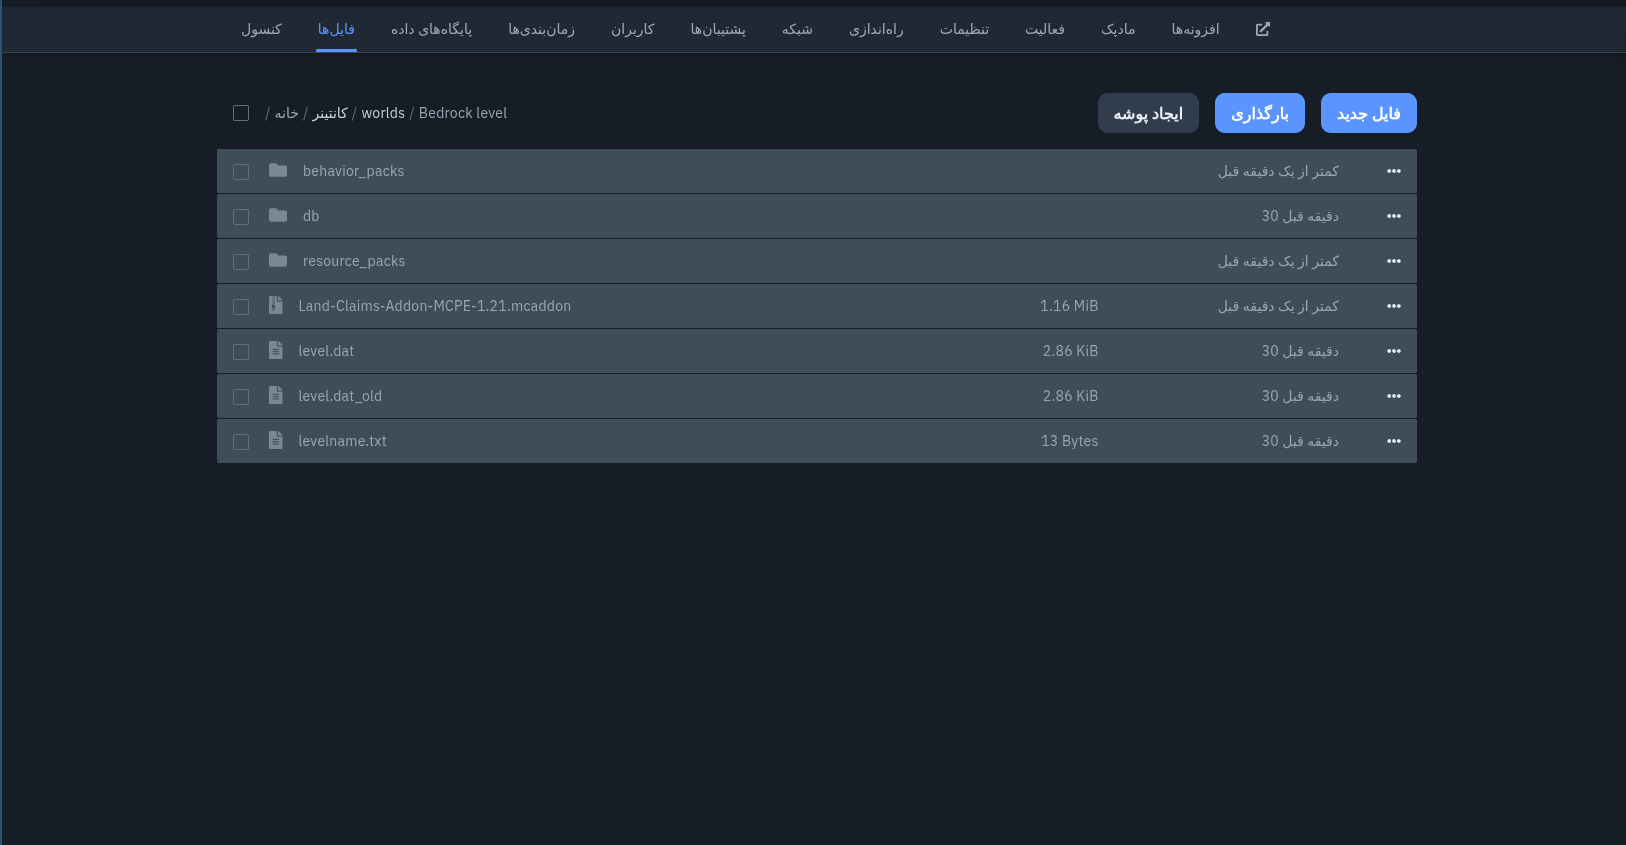
Task: Check the behavior_packs checkbox
Action: click(x=241, y=172)
